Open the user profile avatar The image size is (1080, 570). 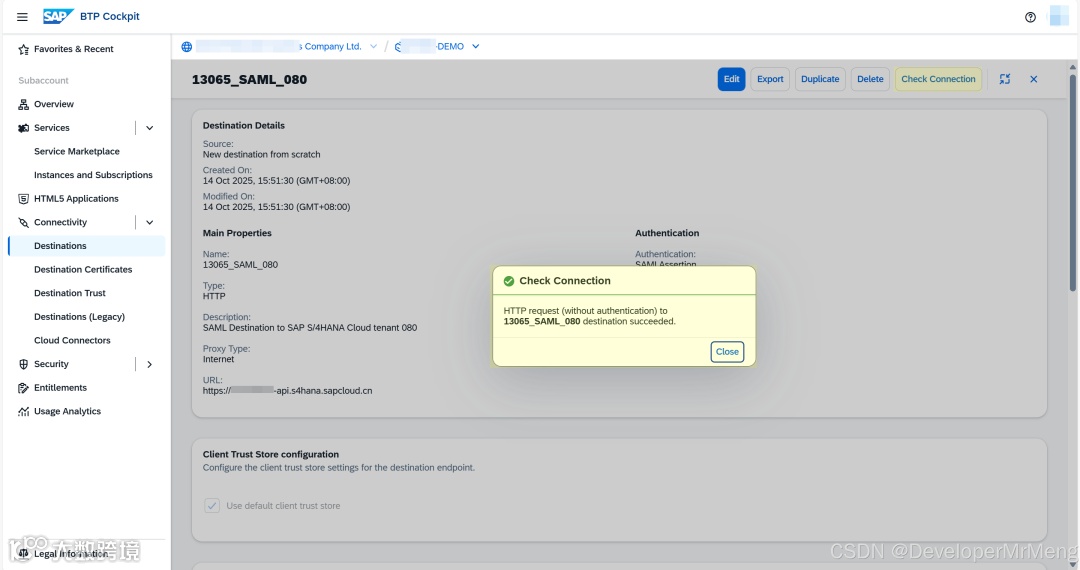click(1058, 16)
